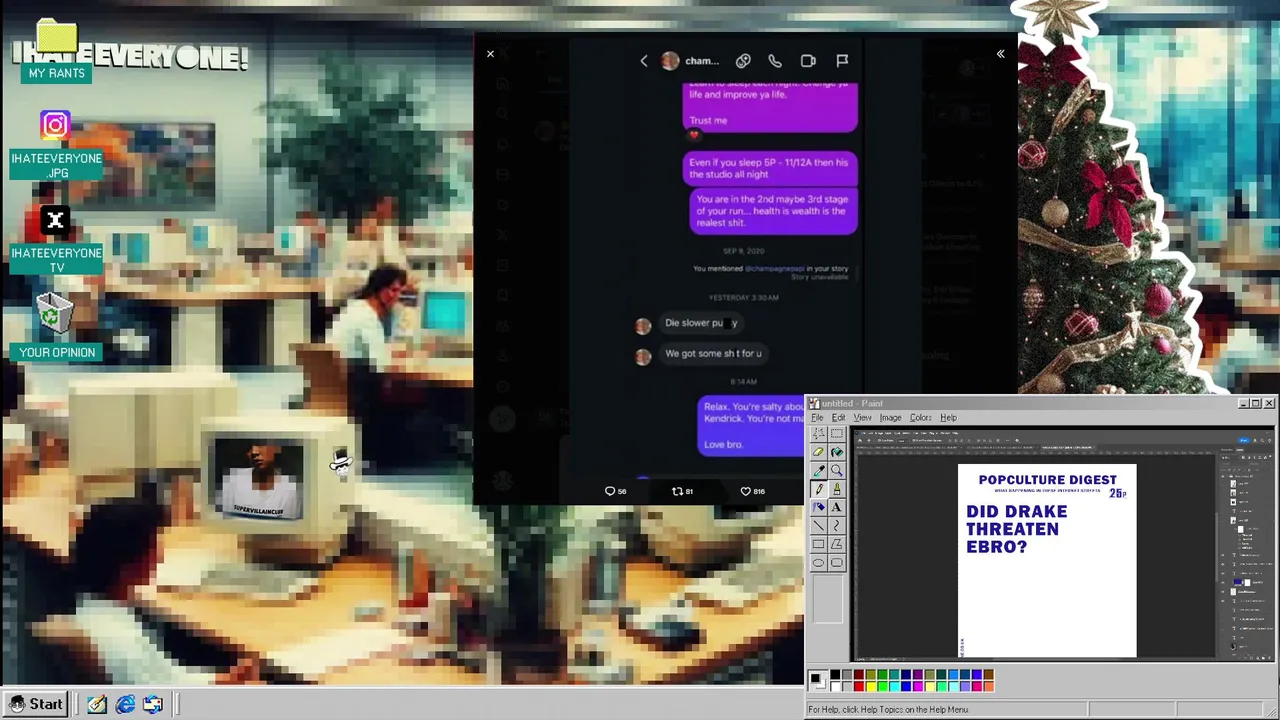Pick the Fill With Color bucket tool
This screenshot has width=1280, height=720.
[836, 452]
